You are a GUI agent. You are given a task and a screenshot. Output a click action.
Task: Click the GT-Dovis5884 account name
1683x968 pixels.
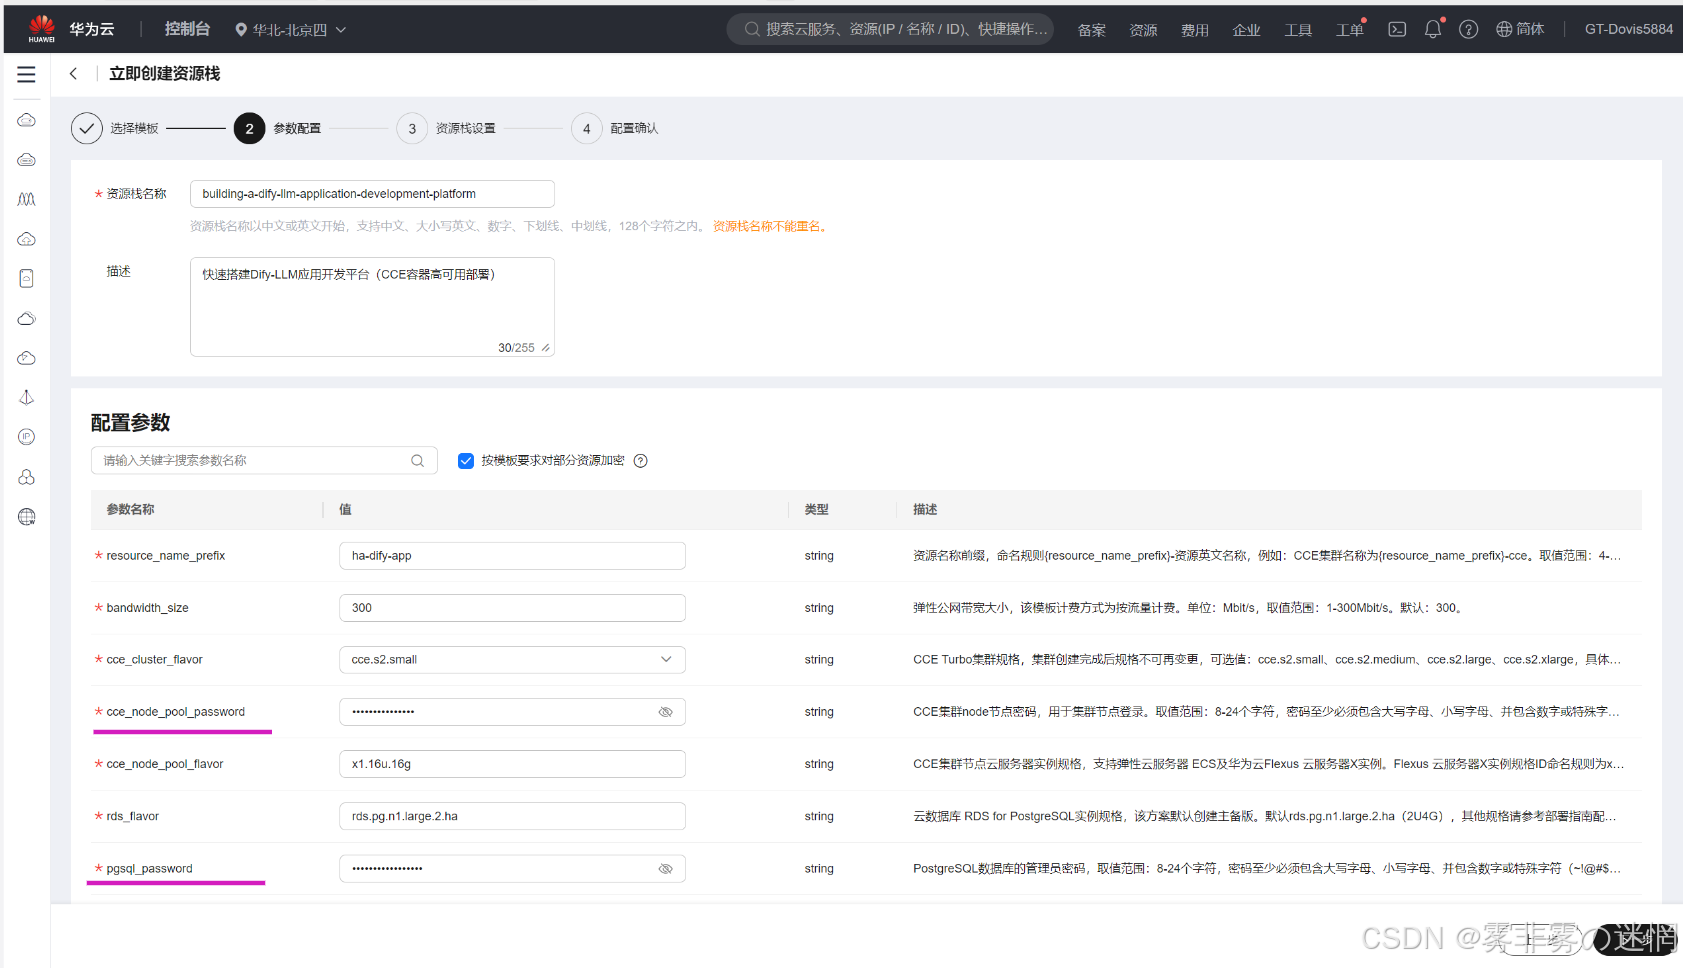point(1628,29)
